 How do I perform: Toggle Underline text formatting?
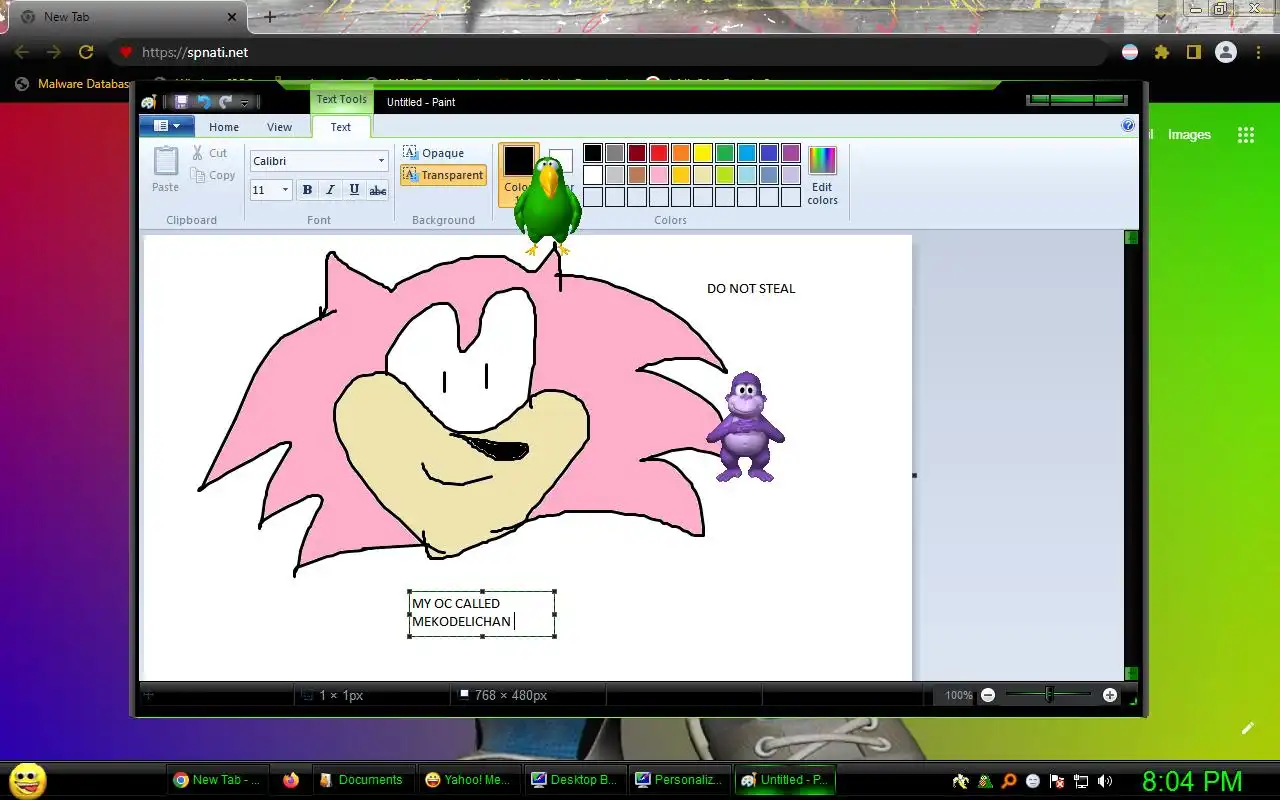354,190
